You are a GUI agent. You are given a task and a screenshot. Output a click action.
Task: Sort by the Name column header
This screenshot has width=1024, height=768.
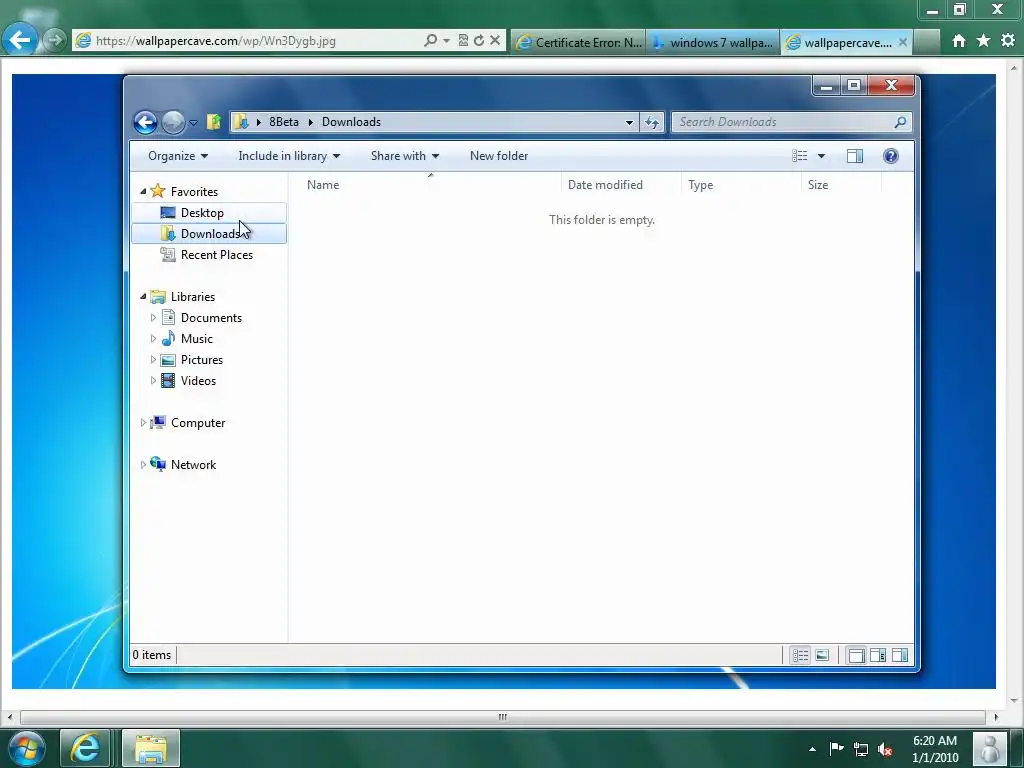click(430, 185)
